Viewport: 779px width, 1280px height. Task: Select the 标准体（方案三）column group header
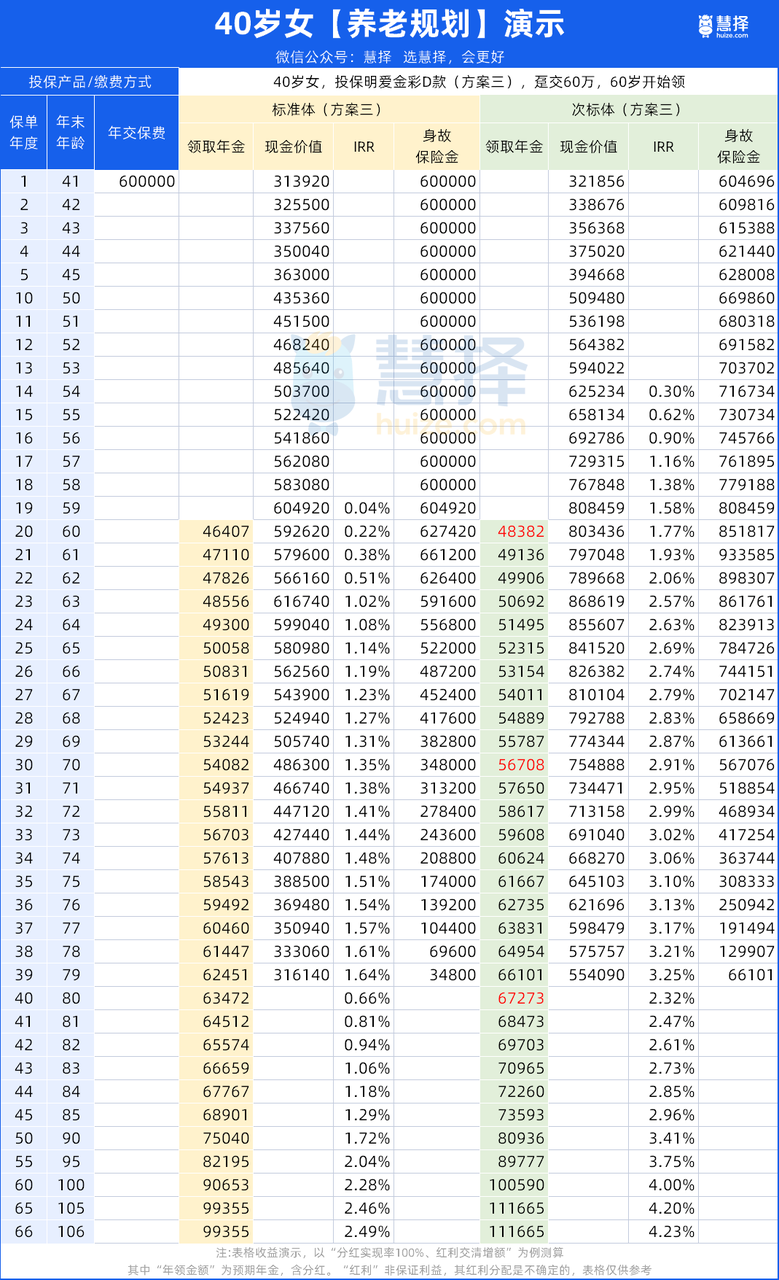(327, 109)
